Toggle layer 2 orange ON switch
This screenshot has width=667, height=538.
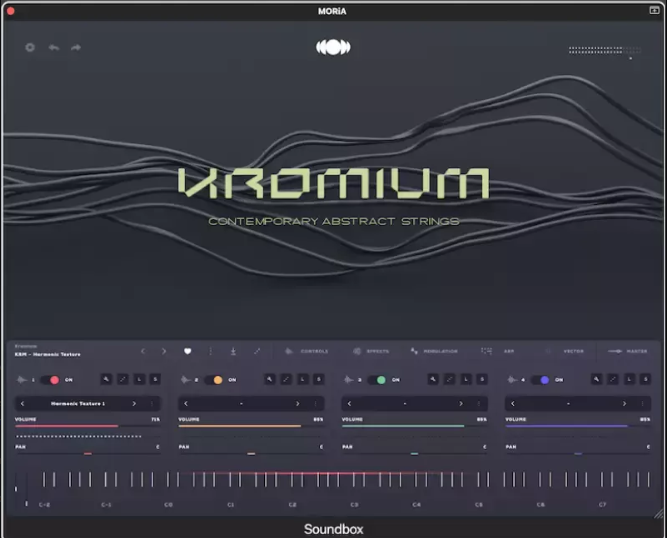214,380
